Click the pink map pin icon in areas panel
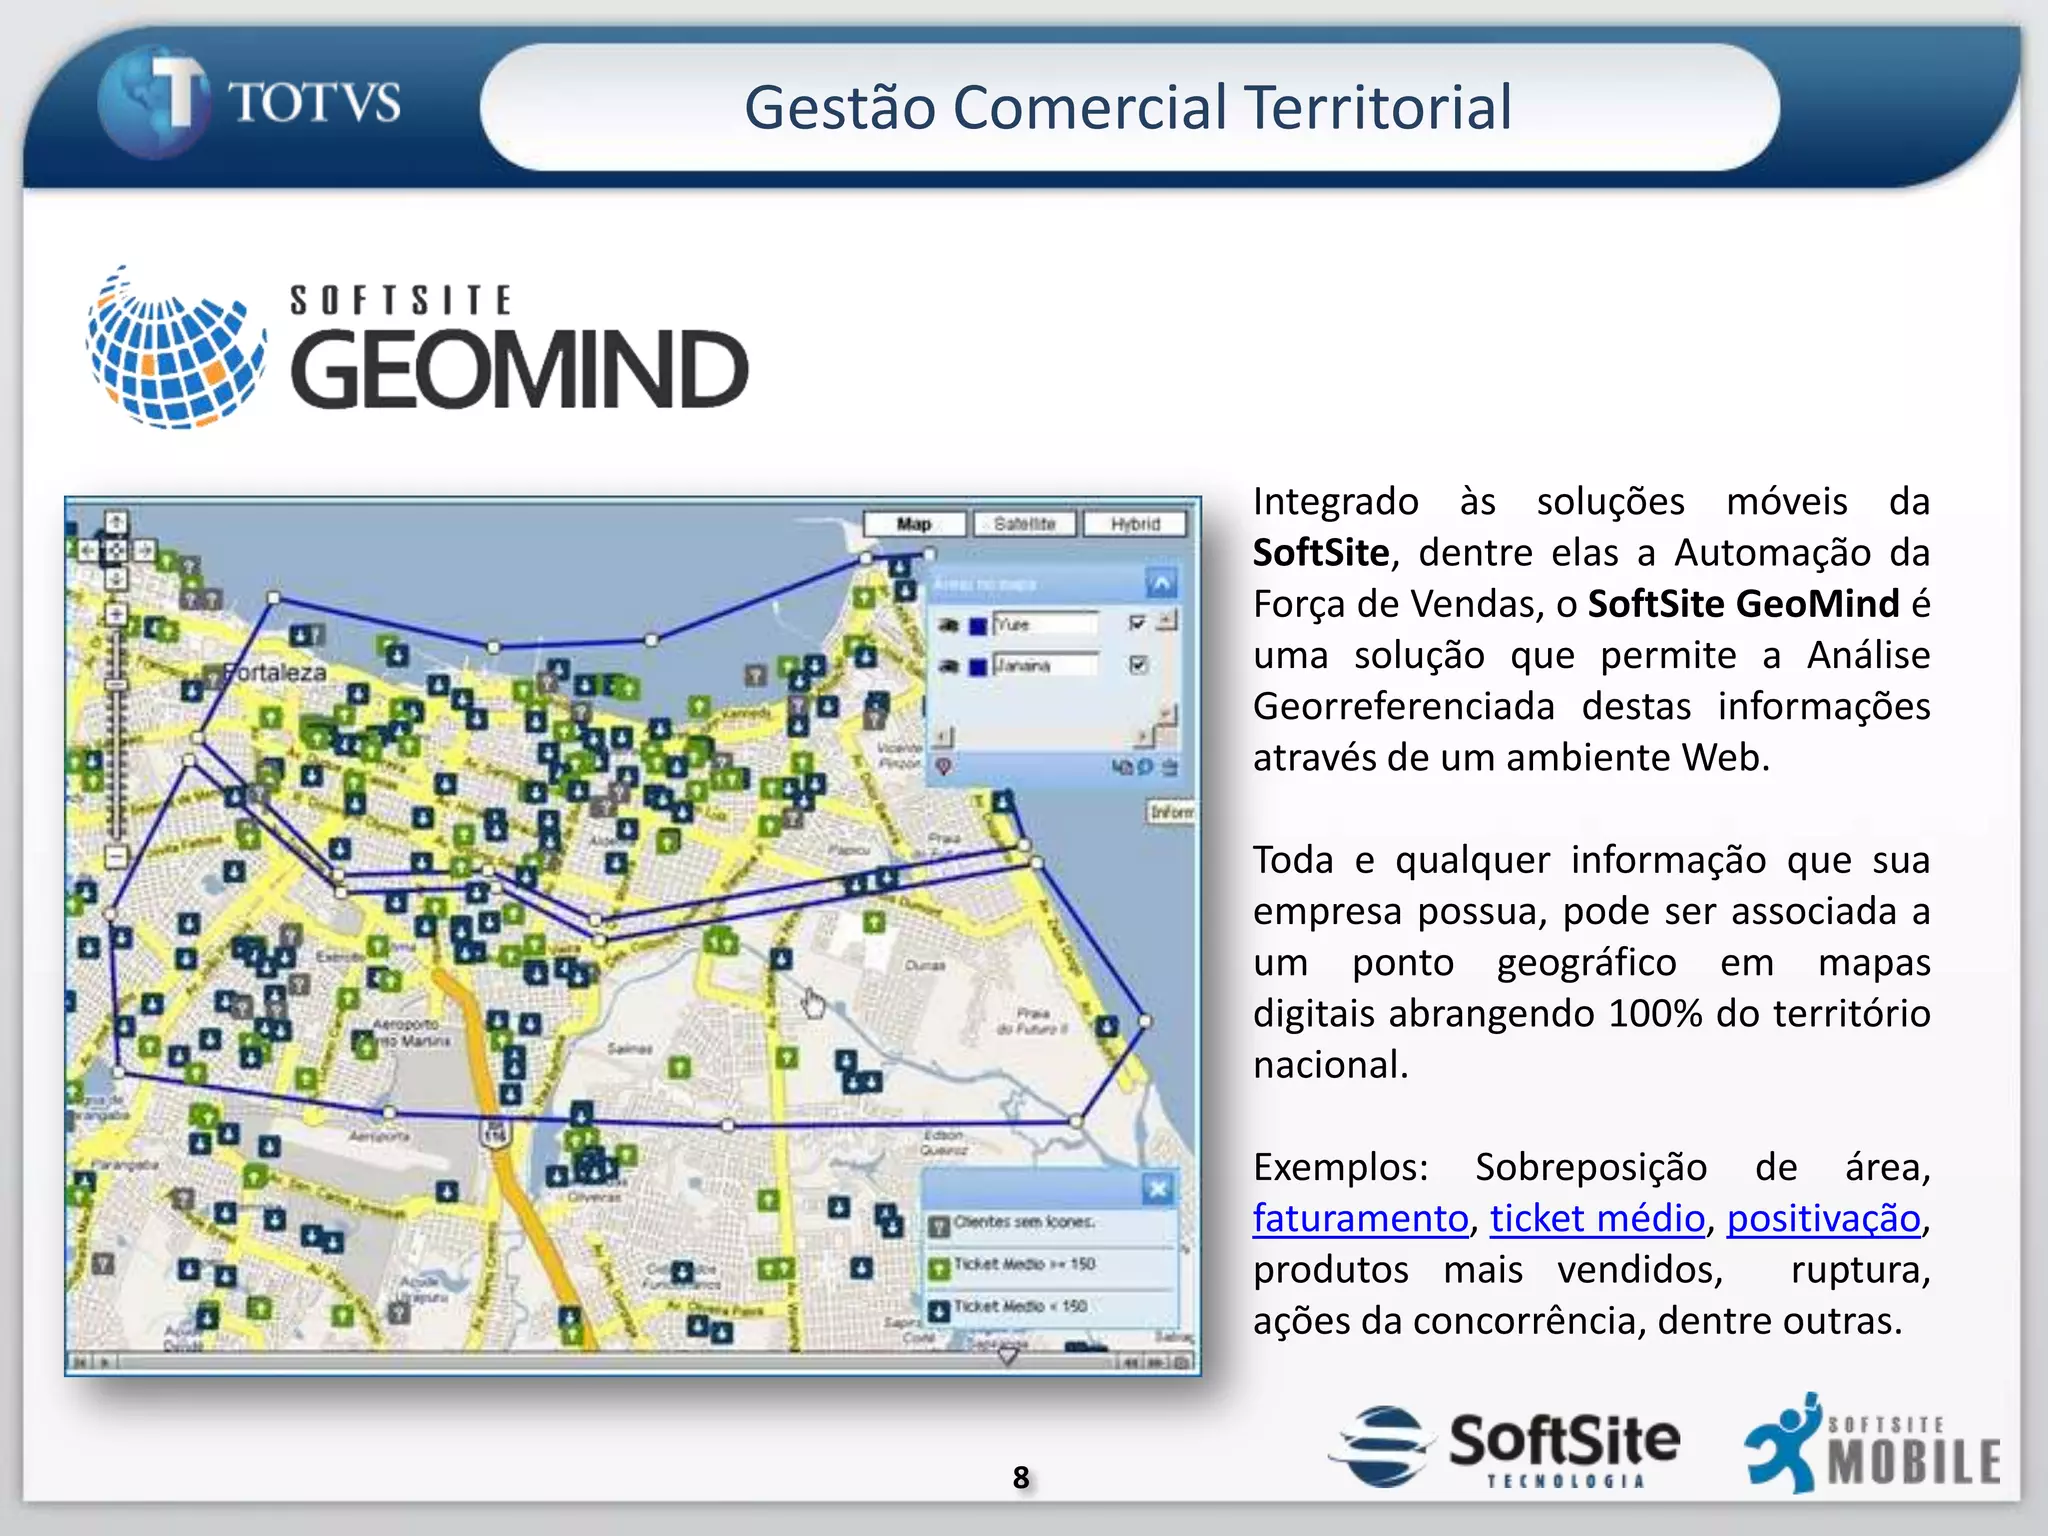 [942, 766]
